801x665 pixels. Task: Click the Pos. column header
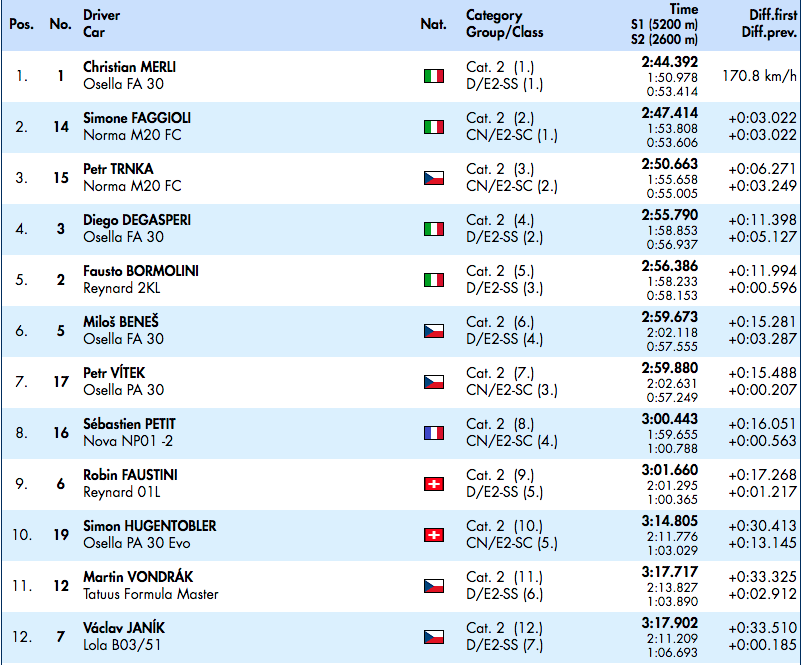(21, 24)
